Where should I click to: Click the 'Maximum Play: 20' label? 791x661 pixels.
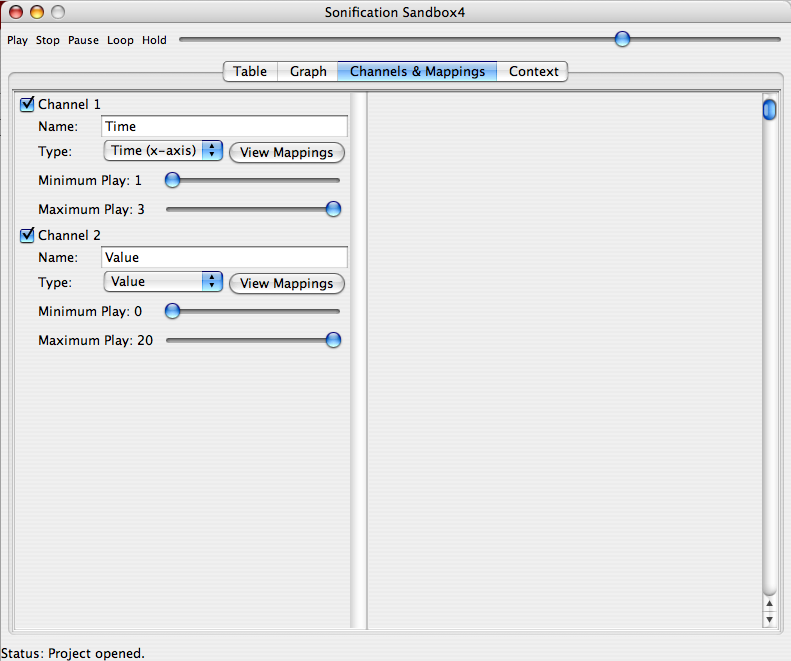95,341
